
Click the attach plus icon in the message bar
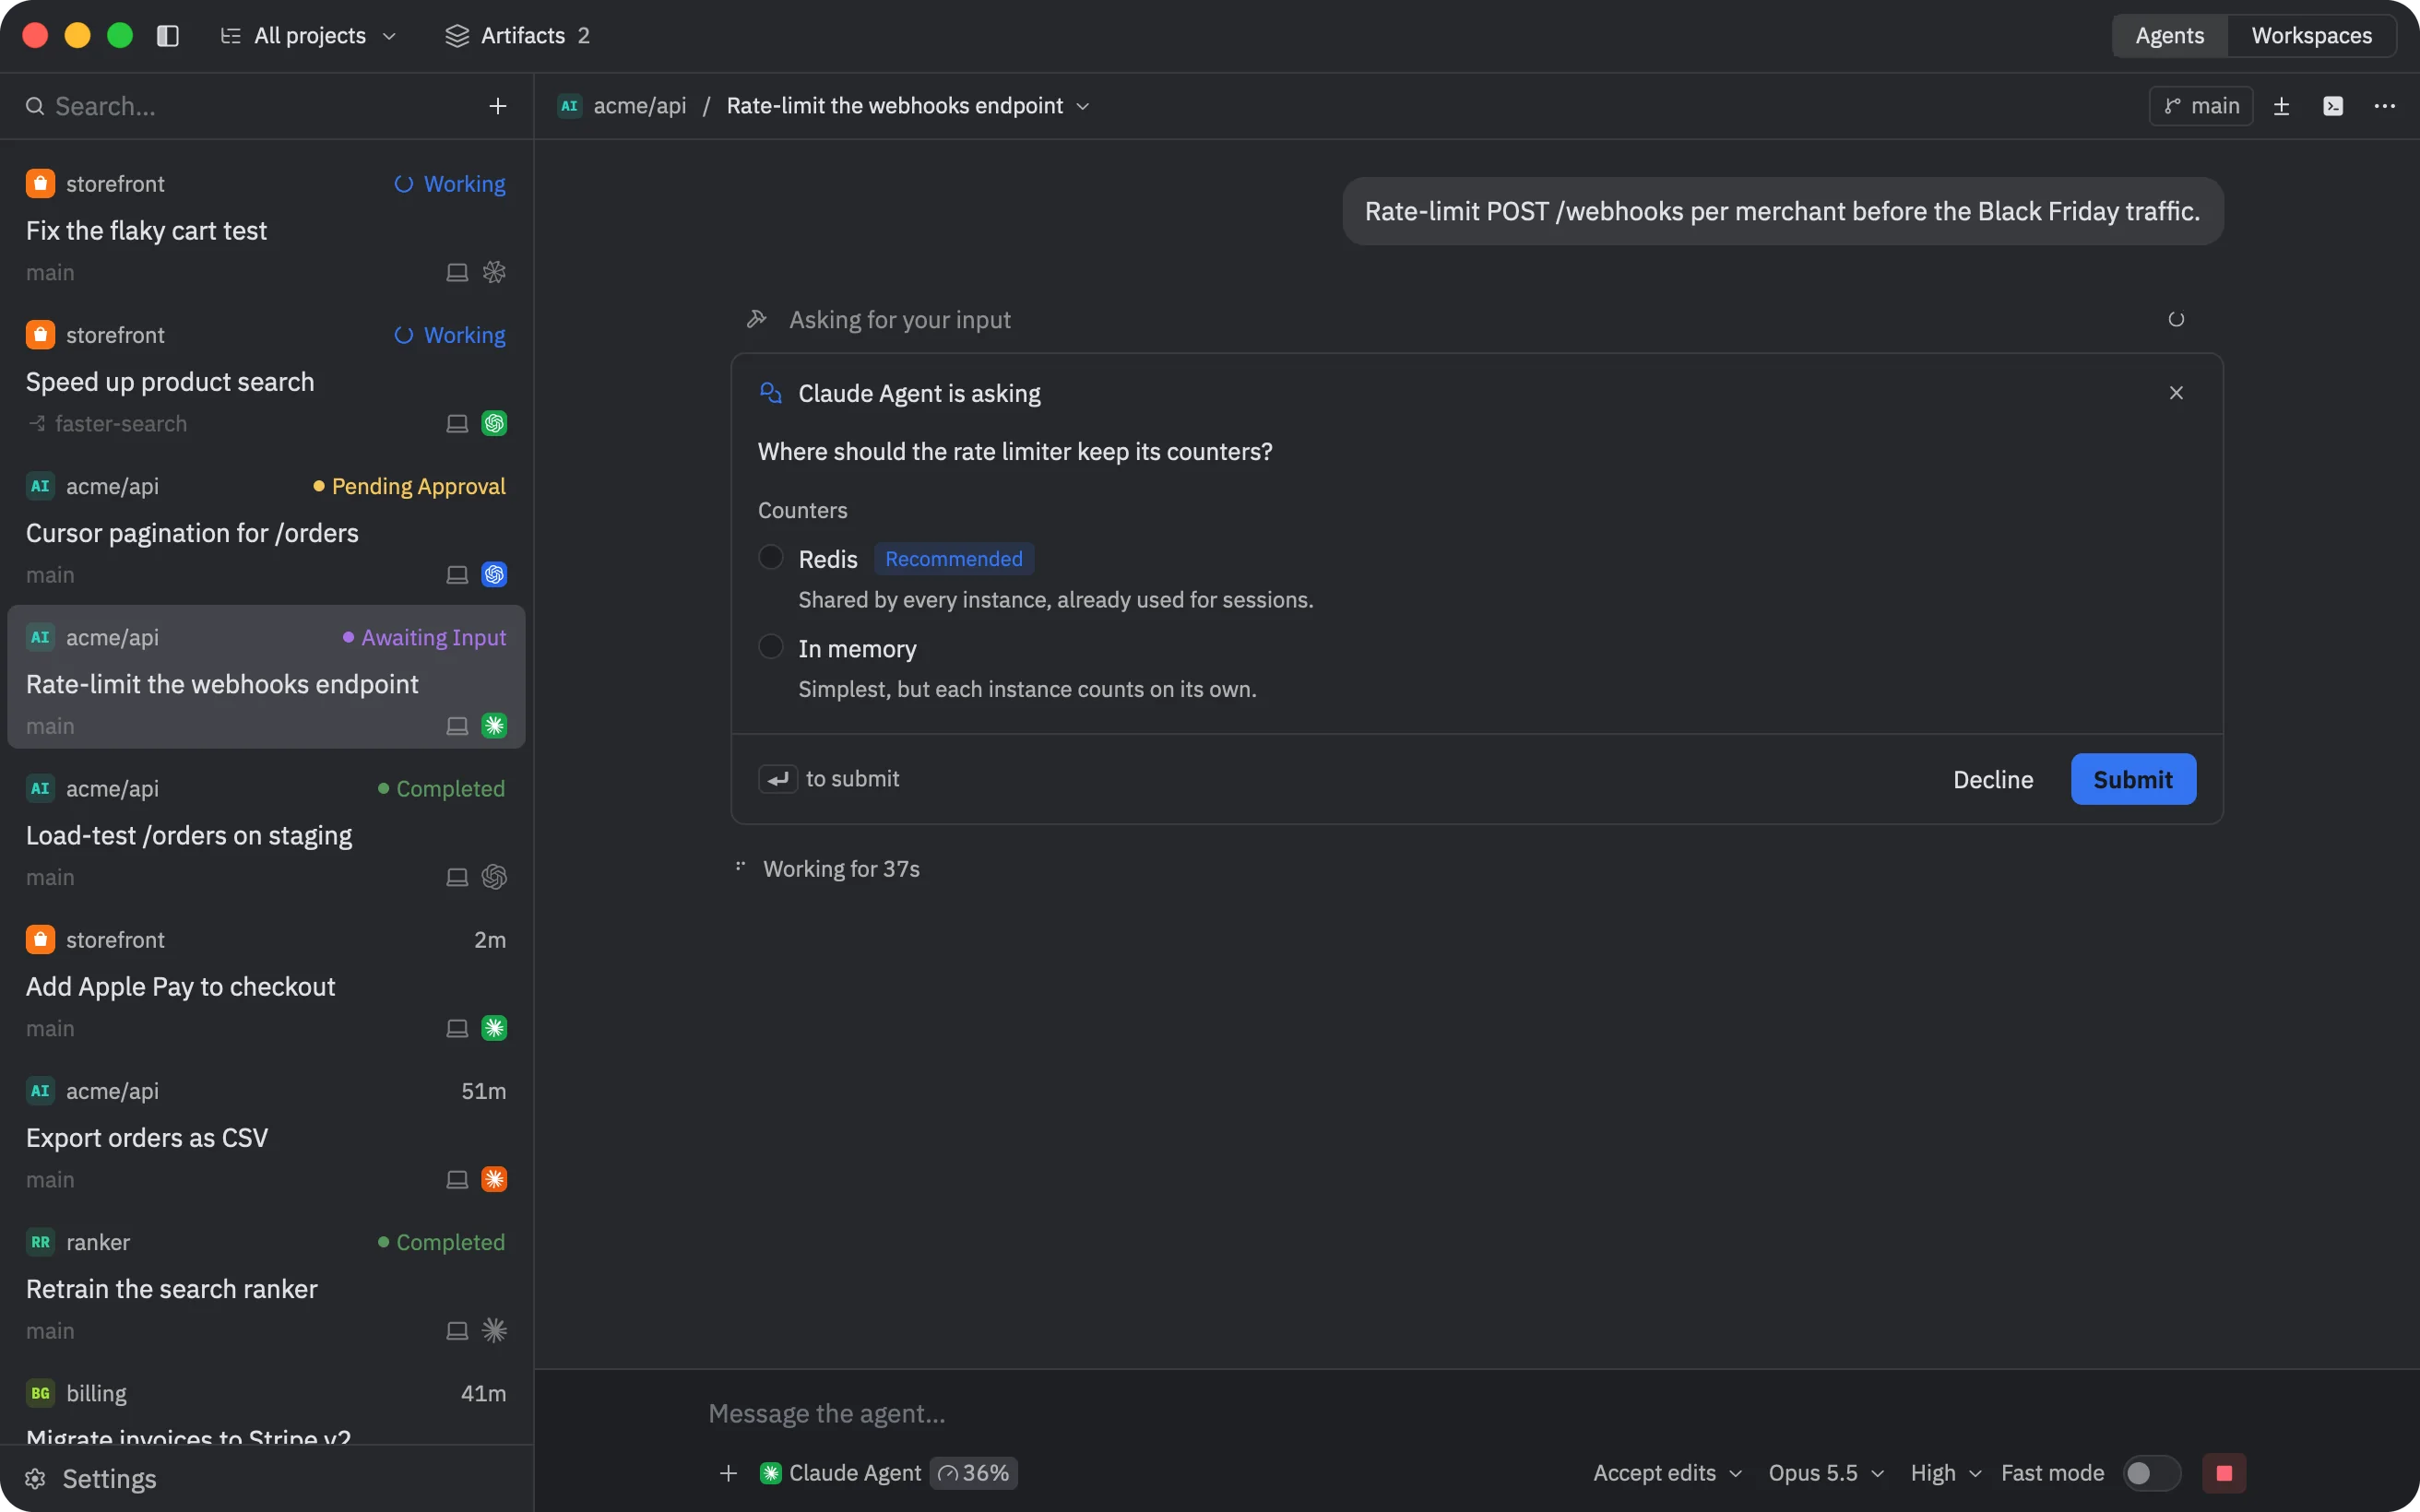click(x=728, y=1473)
